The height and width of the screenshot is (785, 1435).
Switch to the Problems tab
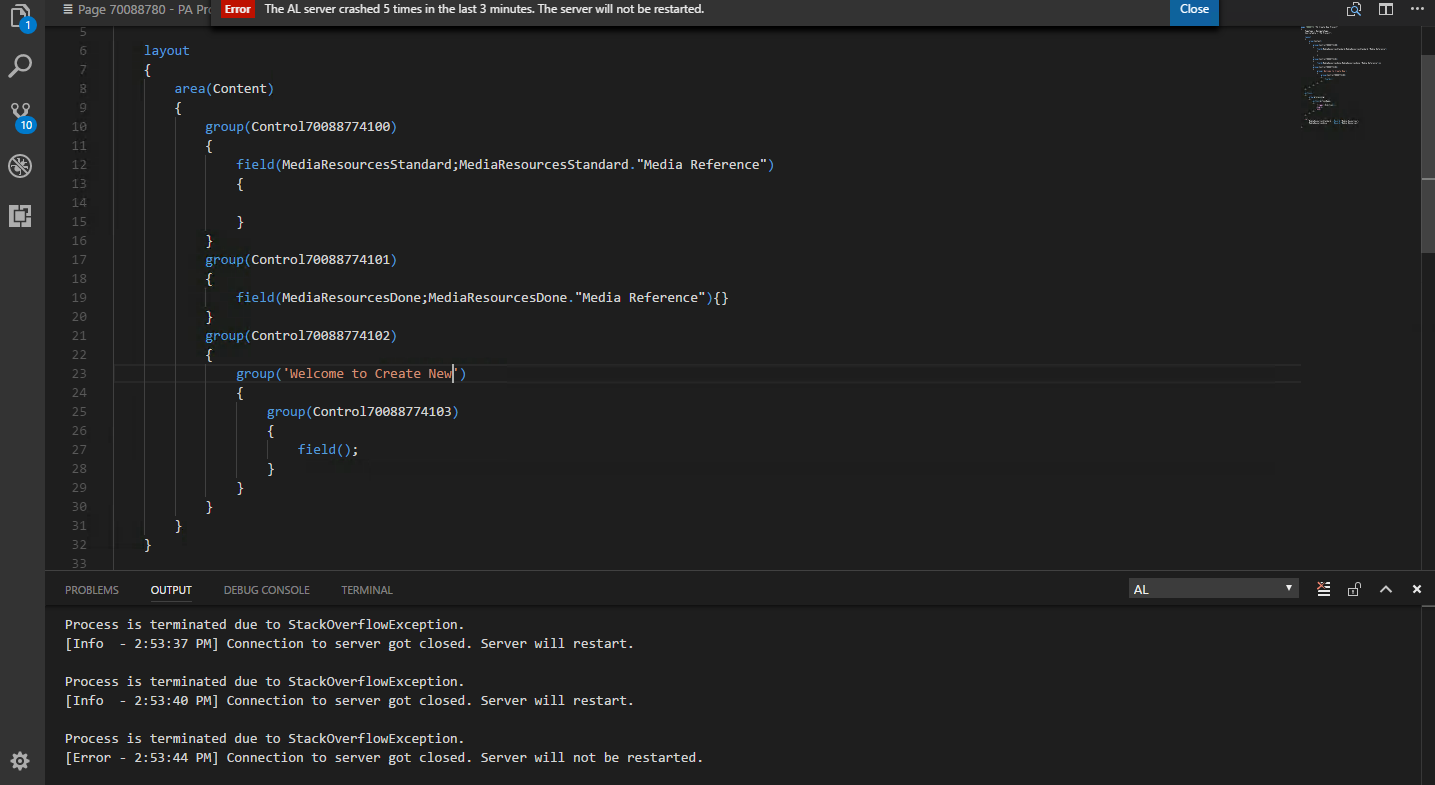[92, 590]
